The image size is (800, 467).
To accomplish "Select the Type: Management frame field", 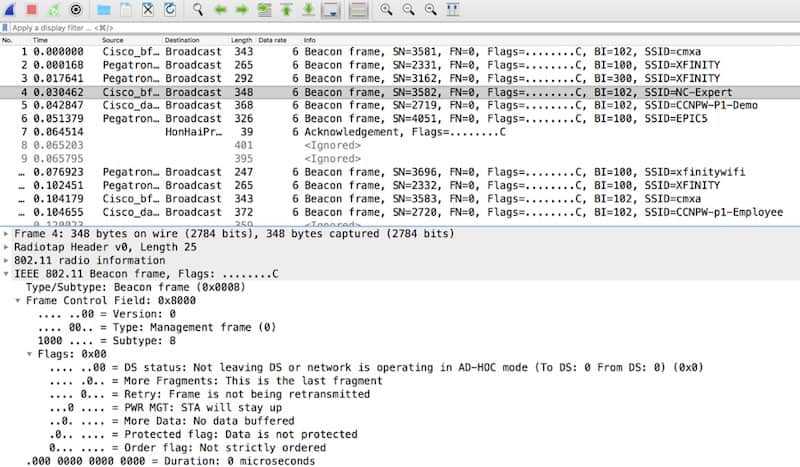I will pos(157,327).
